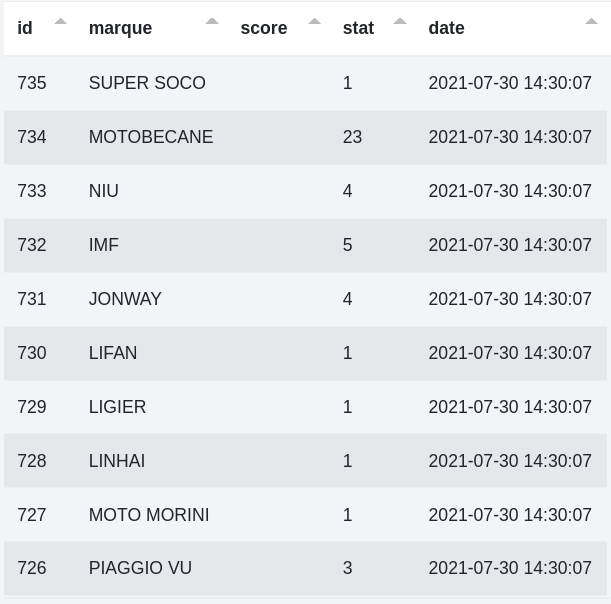The image size is (611, 604).
Task: Click the sort arrow in the stat column
Action: [x=400, y=21]
